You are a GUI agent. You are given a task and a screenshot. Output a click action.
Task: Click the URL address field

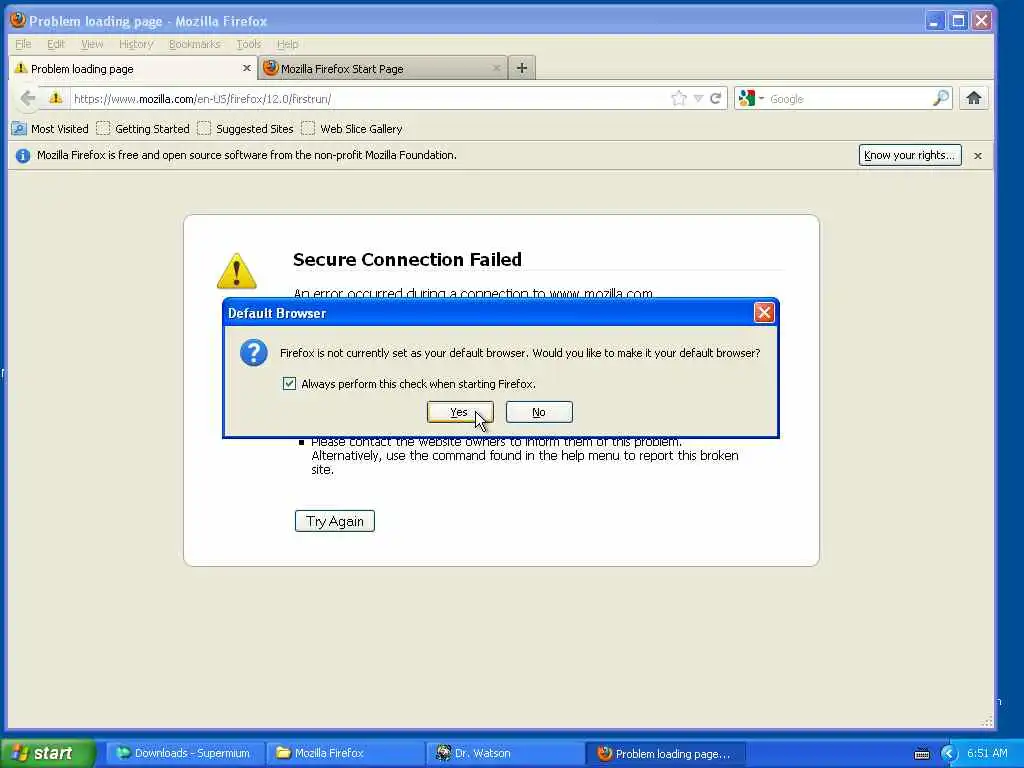[369, 99]
